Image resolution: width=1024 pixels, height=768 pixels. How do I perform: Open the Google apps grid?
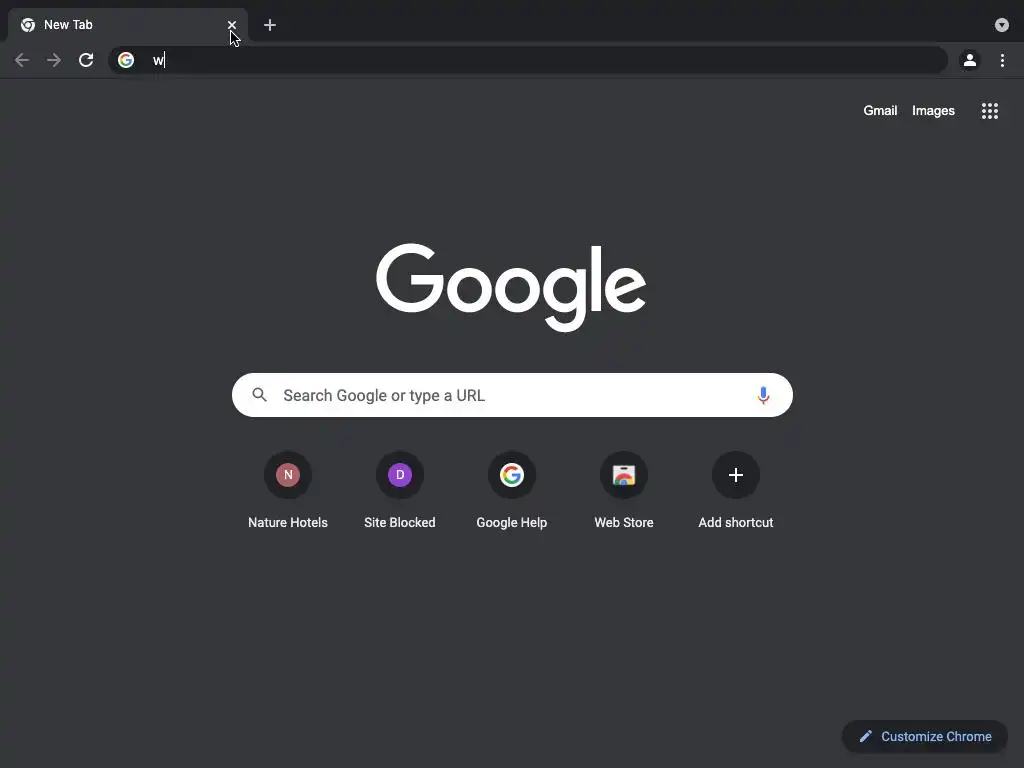989,111
